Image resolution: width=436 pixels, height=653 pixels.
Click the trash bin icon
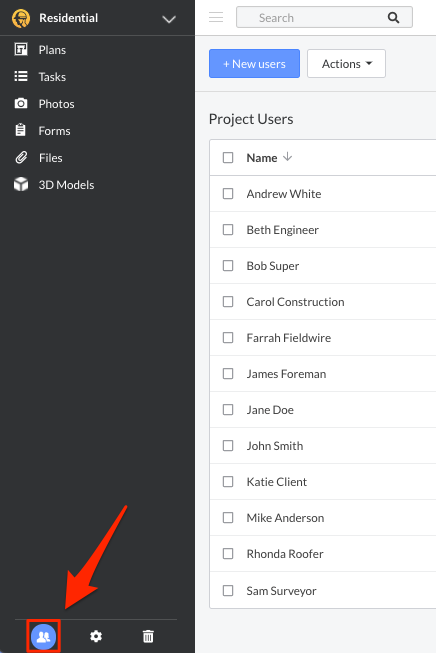point(148,636)
